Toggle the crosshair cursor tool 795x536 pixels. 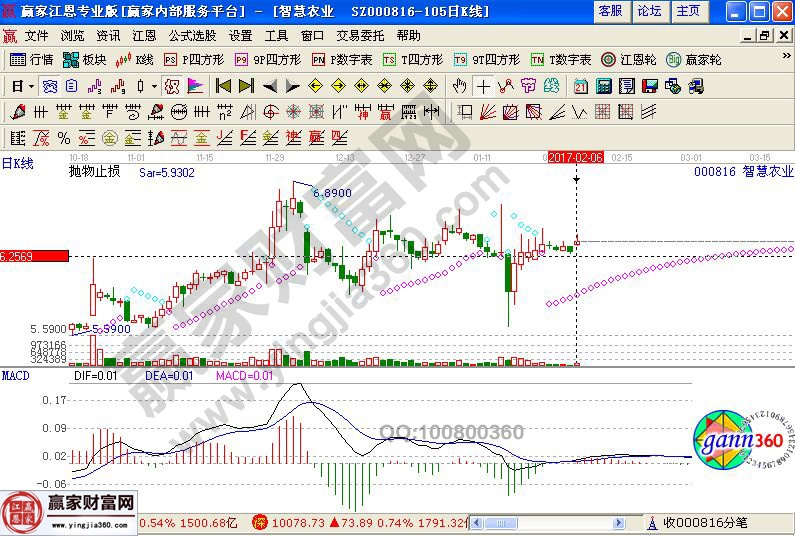coord(483,86)
